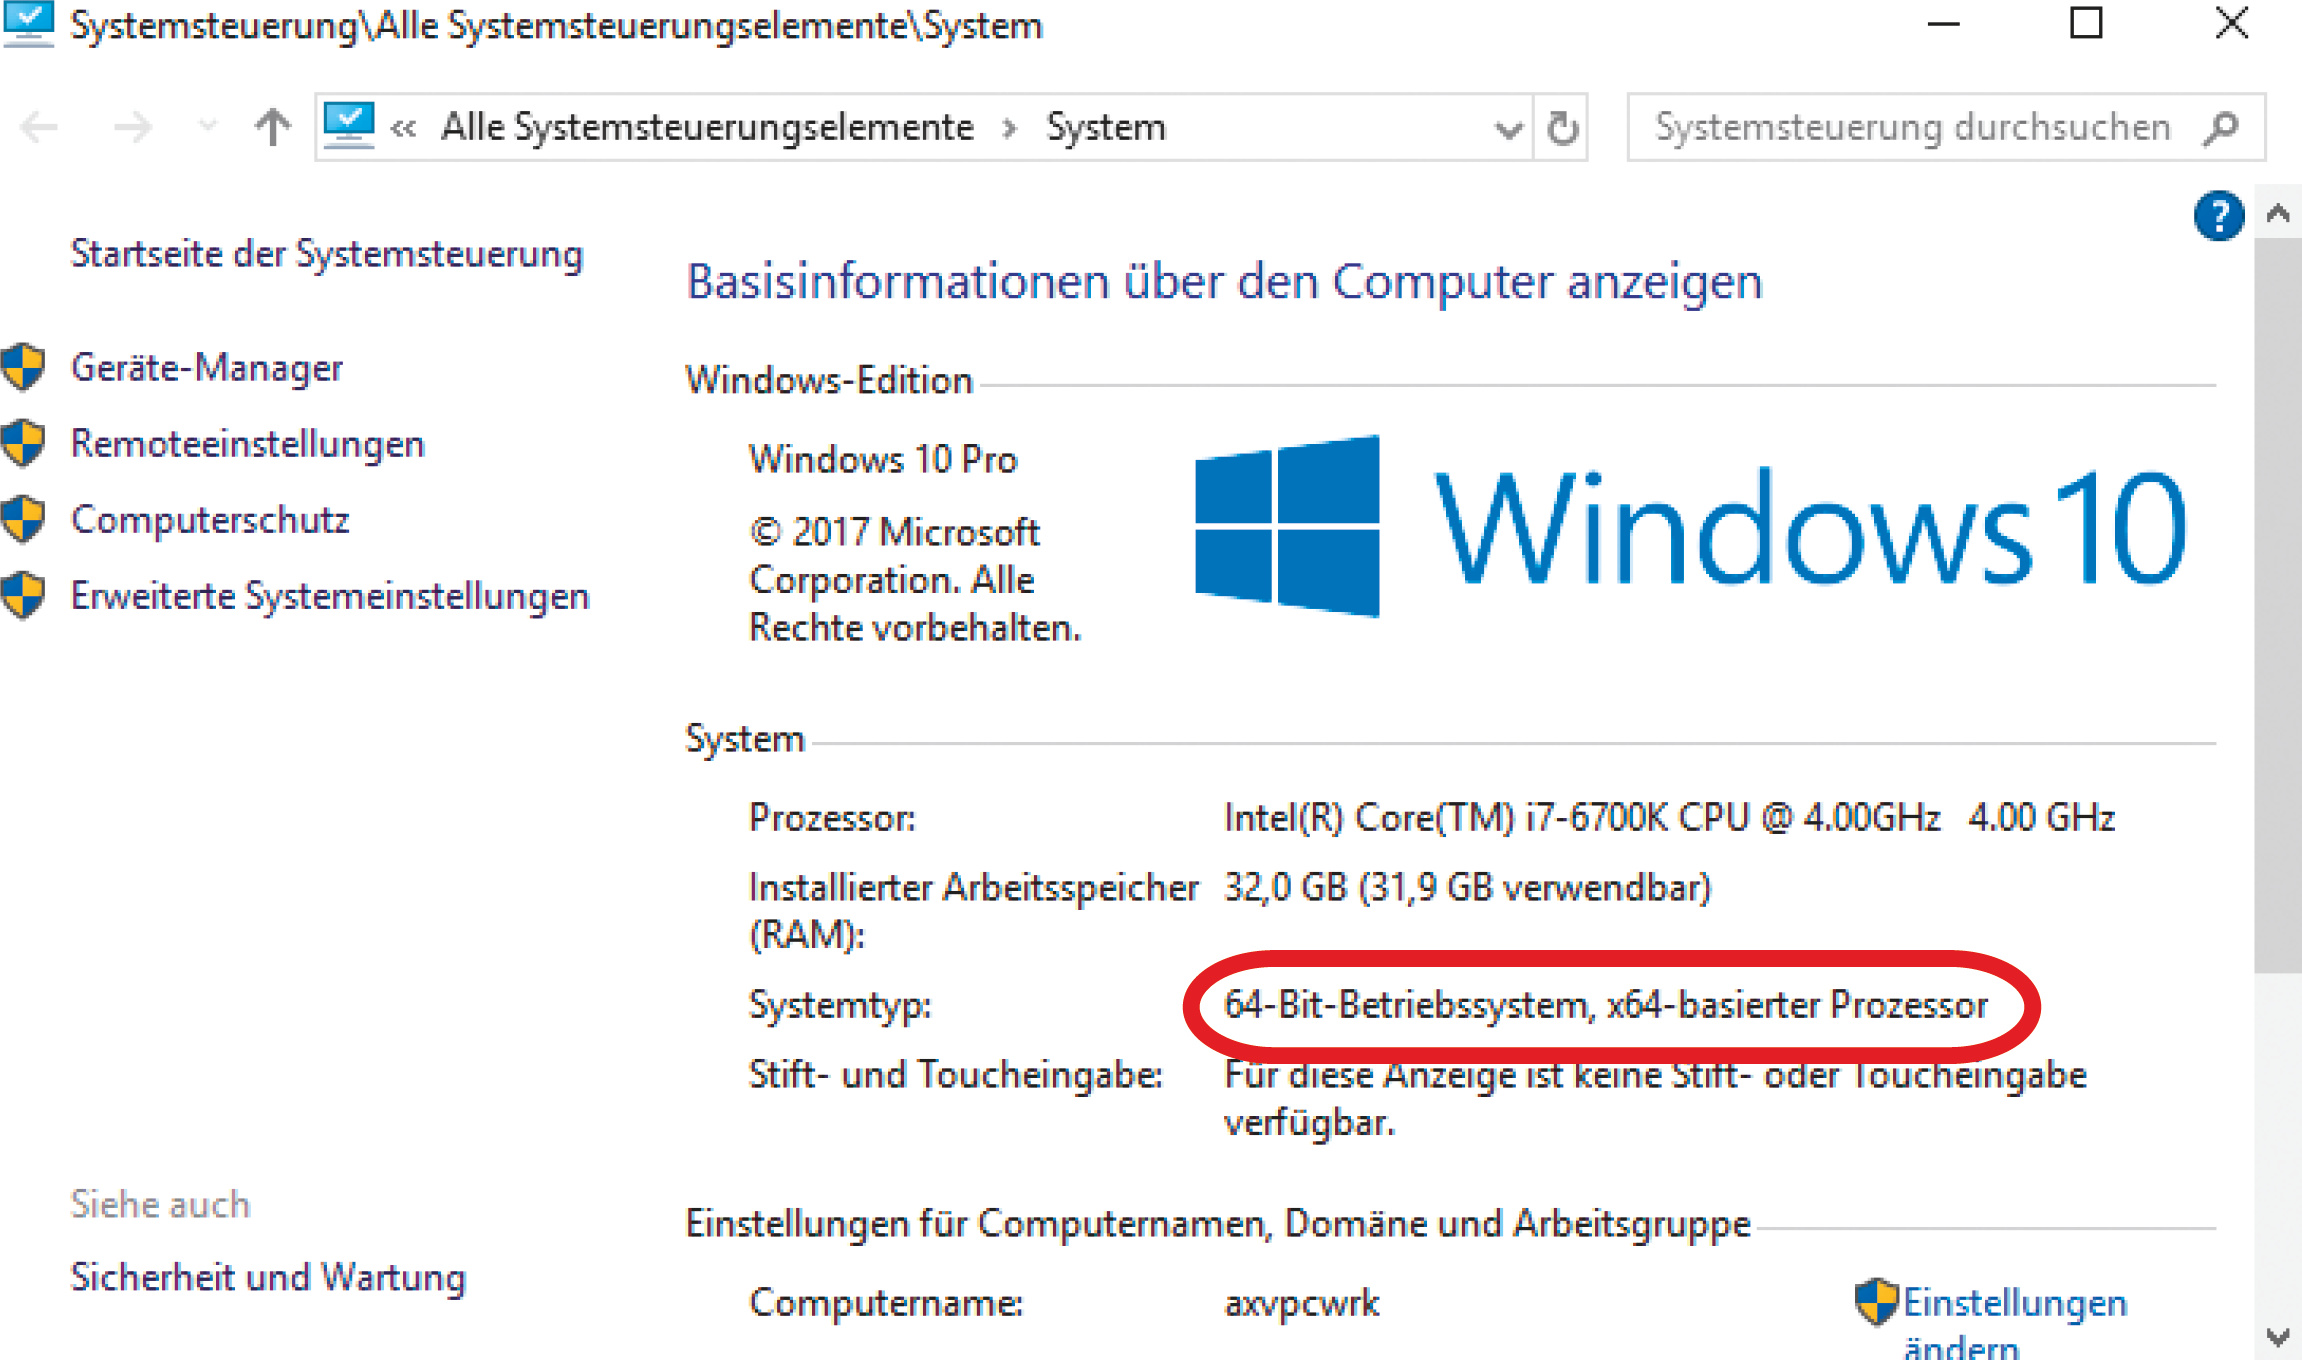Click the back navigation arrow
Viewport: 2302px width, 1360px height.
[40, 128]
